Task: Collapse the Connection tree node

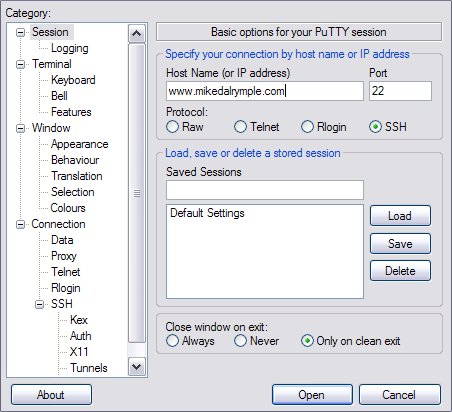Action: pos(21,224)
